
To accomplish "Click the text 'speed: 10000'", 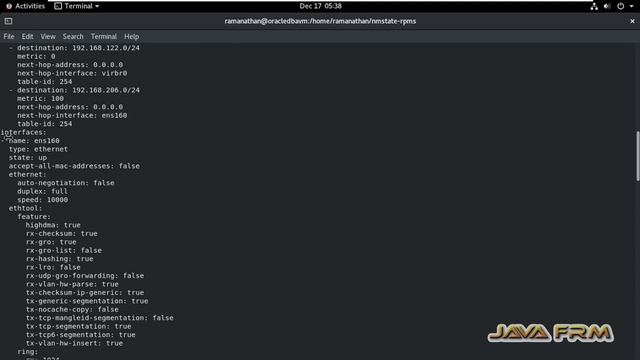I will pos(42,200).
